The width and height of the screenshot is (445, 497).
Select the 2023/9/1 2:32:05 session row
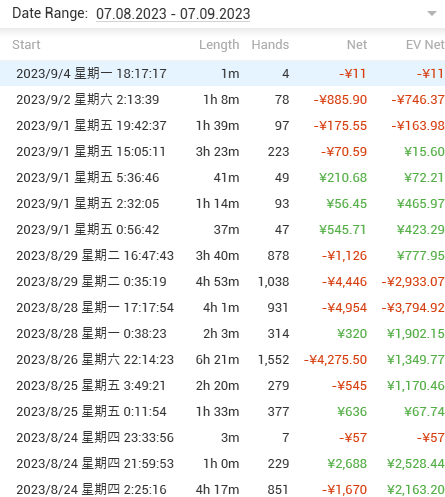pyautogui.click(x=222, y=203)
